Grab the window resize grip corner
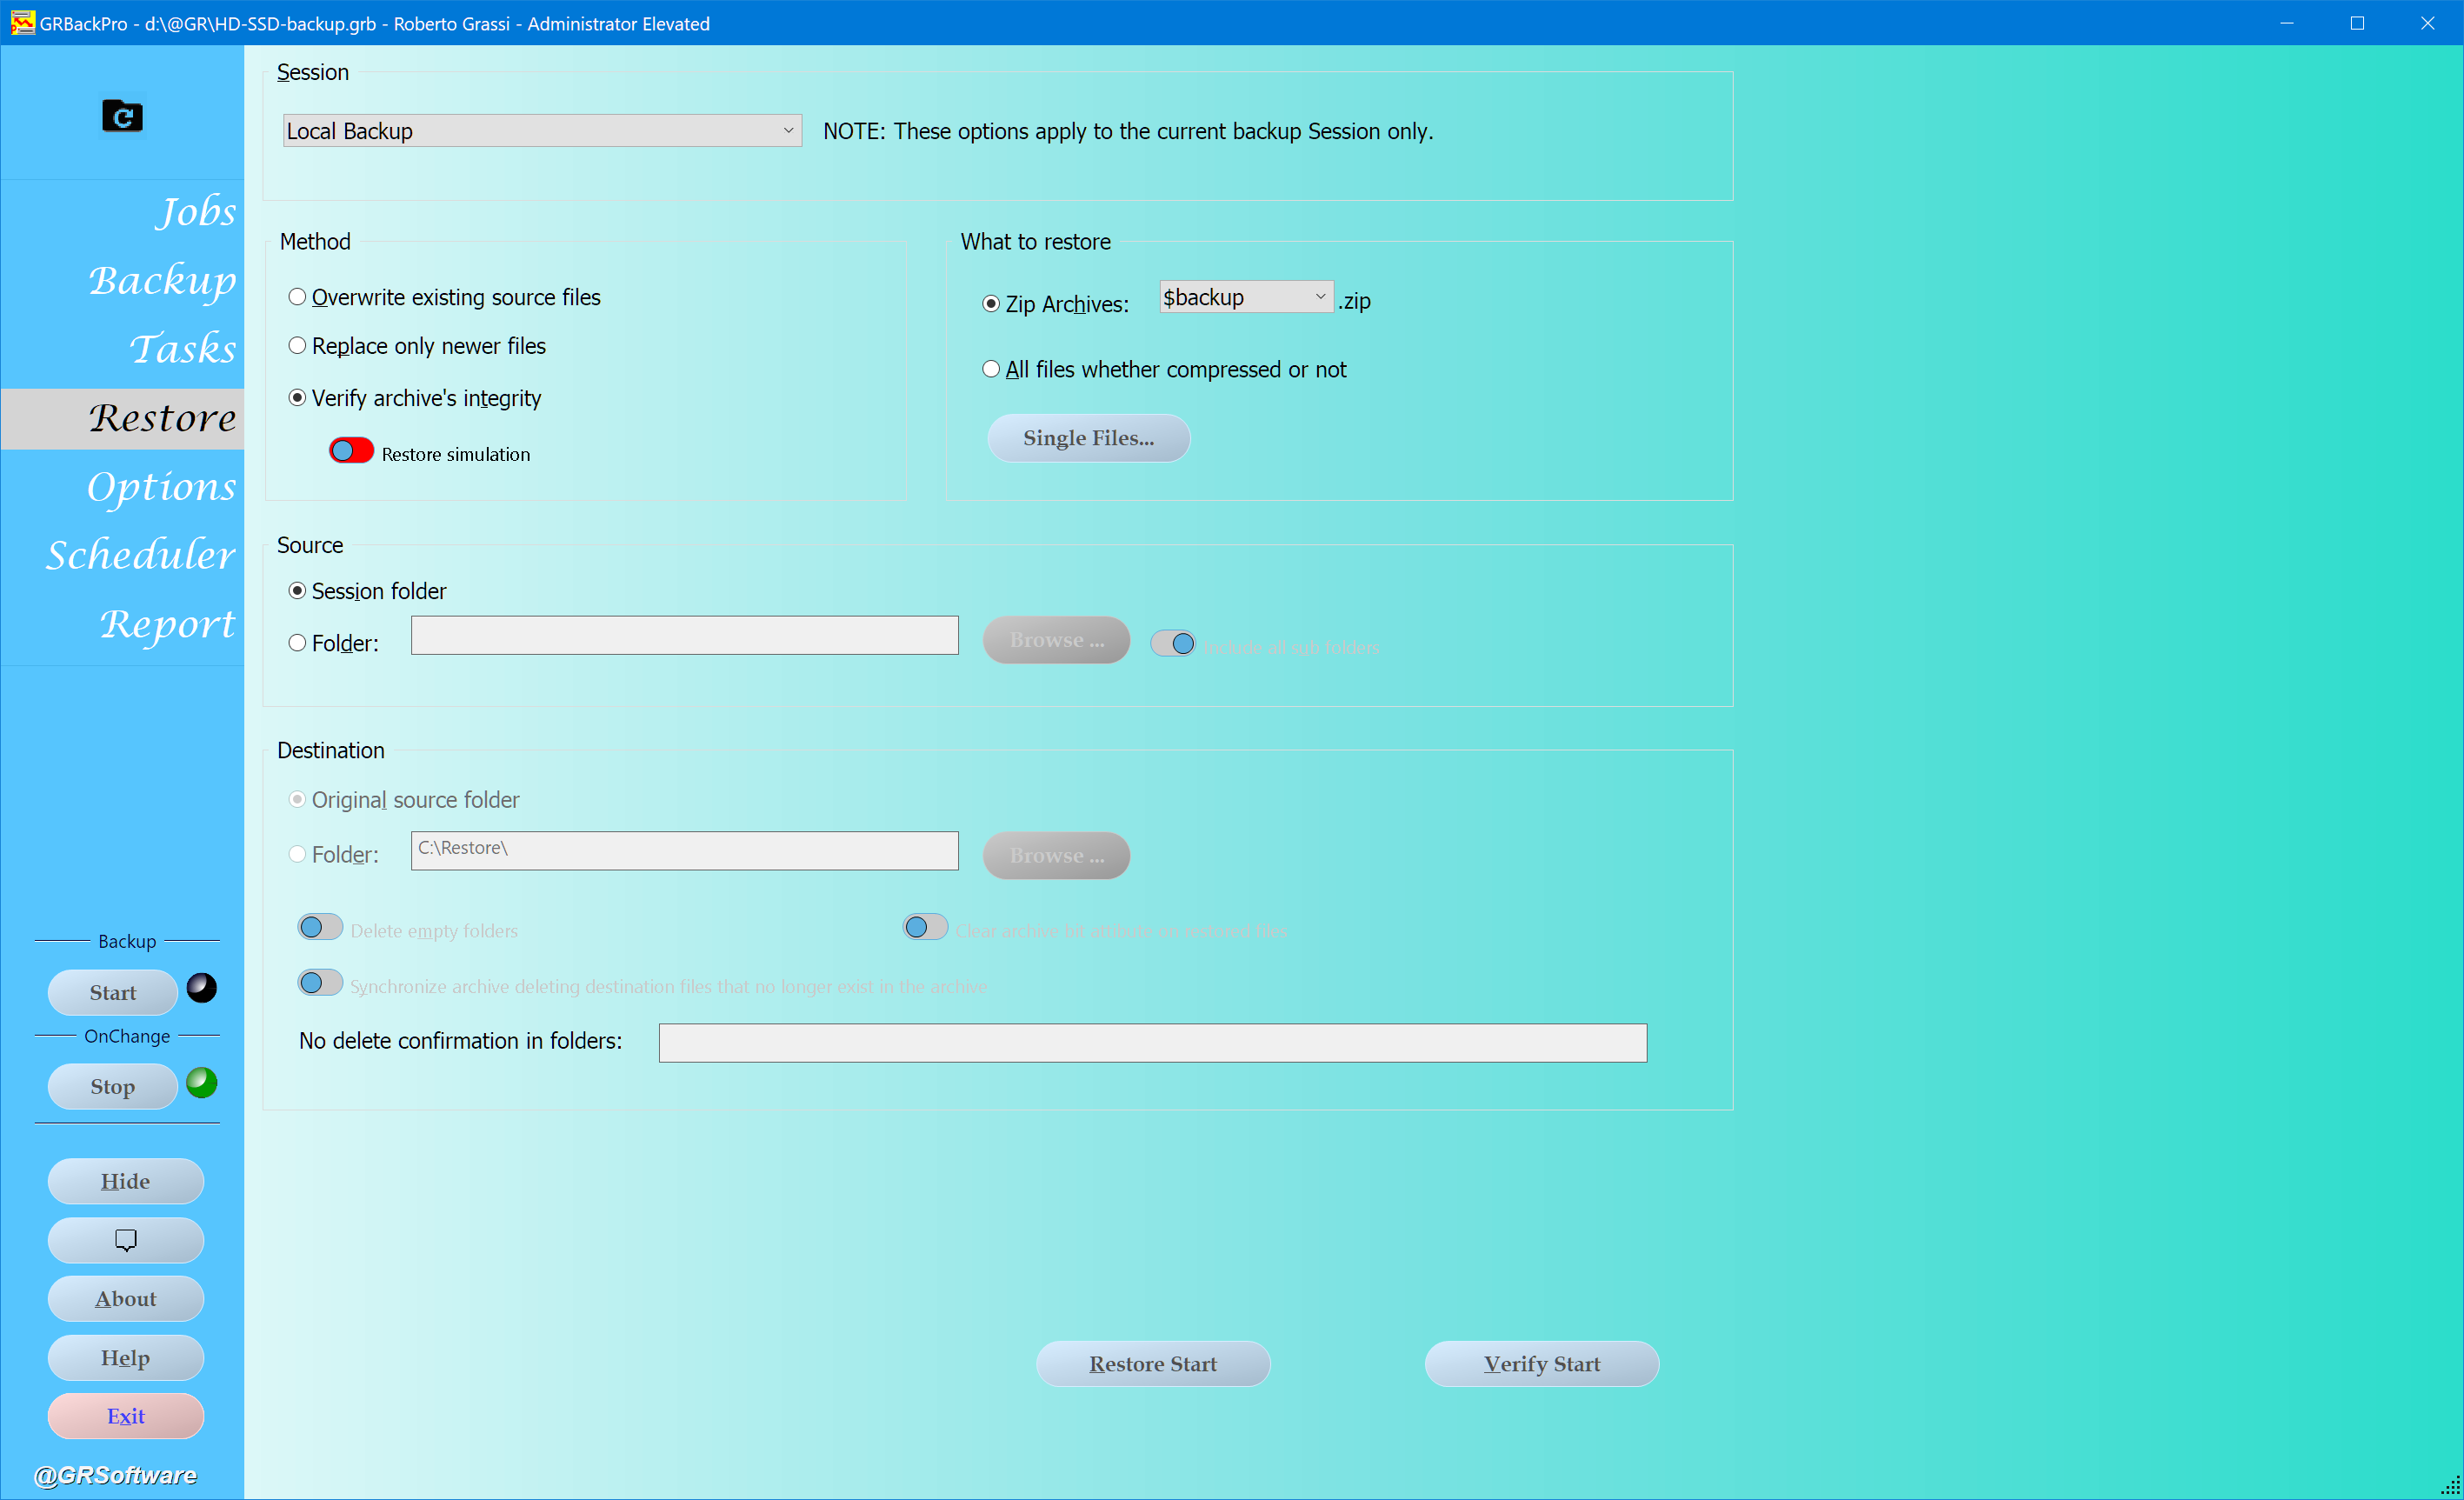Image resolution: width=2464 pixels, height=1500 pixels. coord(2450,1486)
